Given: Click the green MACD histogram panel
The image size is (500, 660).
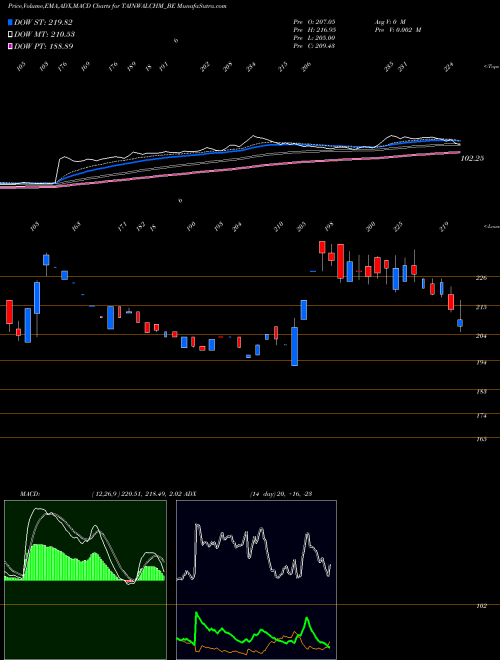Looking at the screenshot, I should click(x=85, y=580).
